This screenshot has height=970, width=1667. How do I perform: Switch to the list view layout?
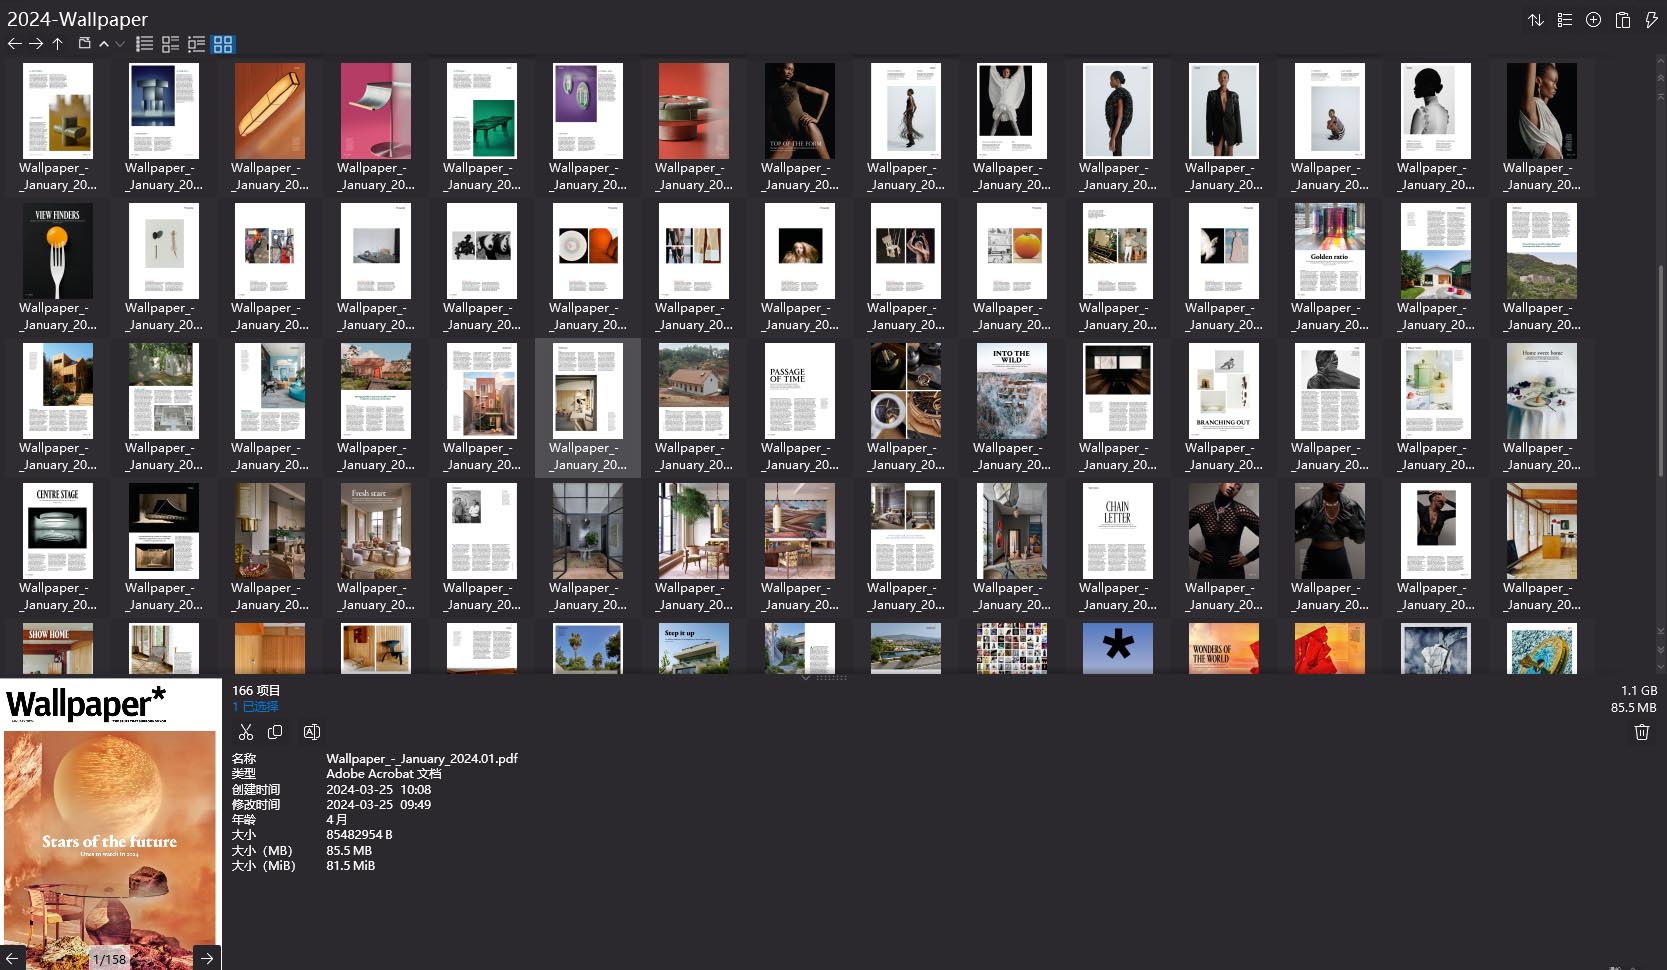[x=144, y=43]
